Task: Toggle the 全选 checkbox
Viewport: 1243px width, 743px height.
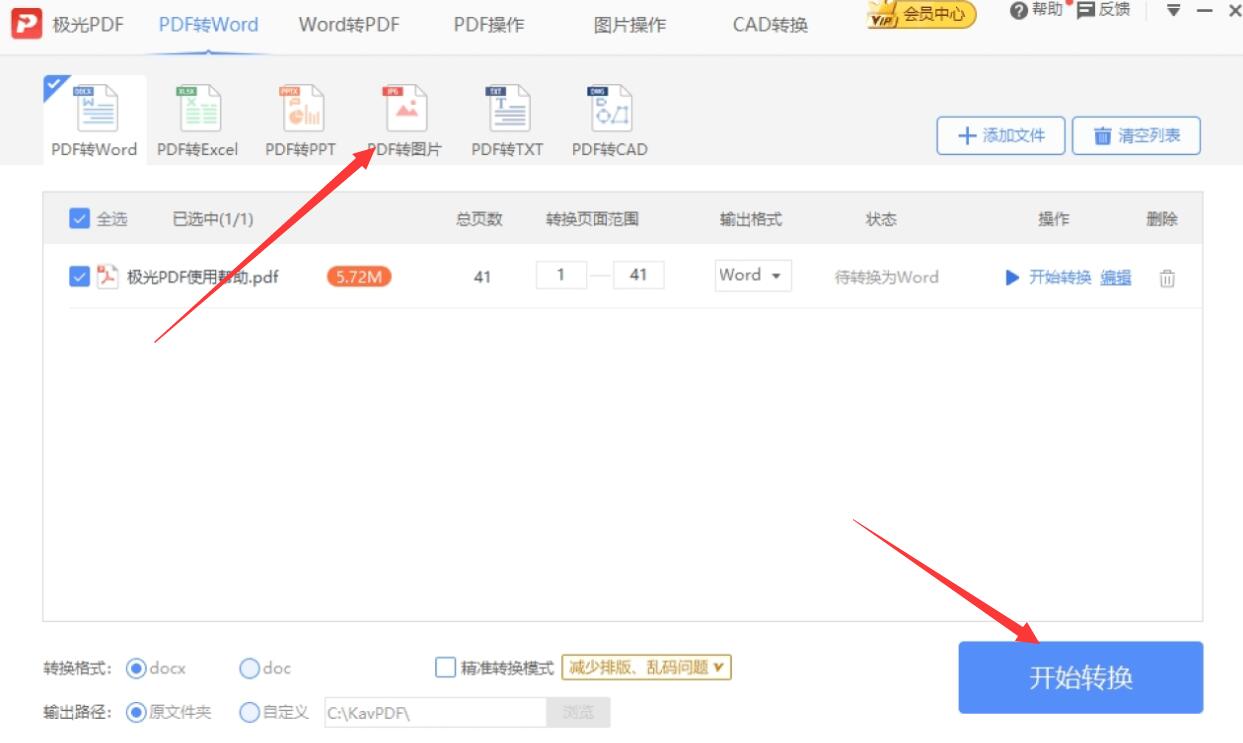Action: click(79, 219)
